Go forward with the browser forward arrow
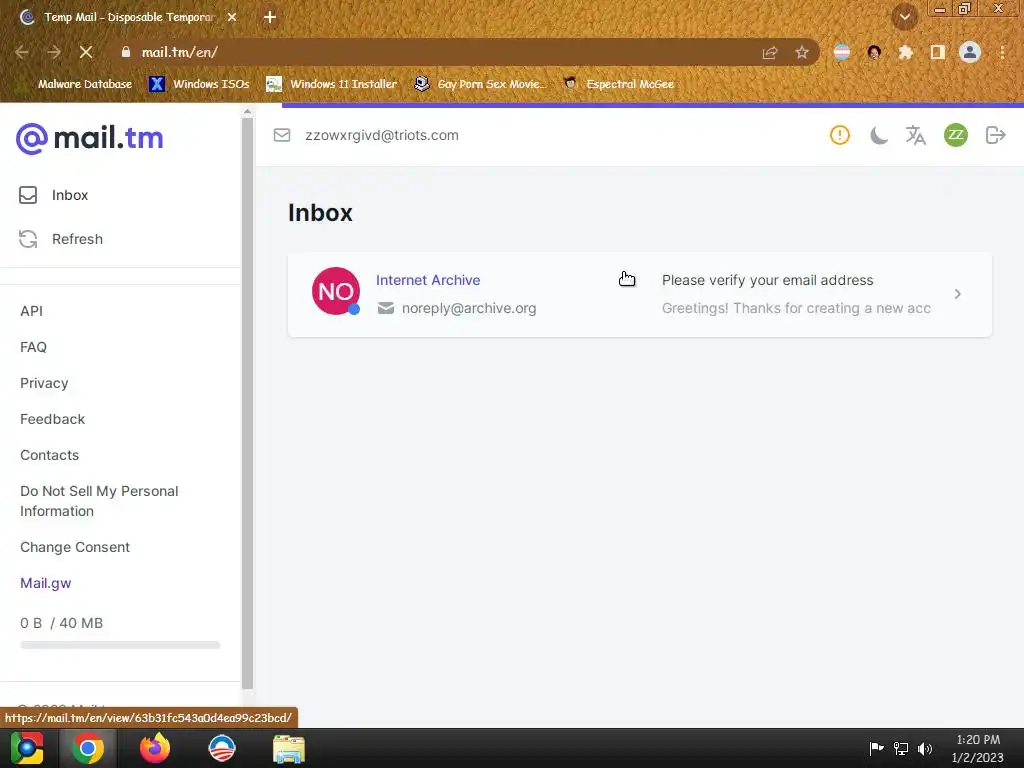Viewport: 1024px width, 768px height. 54,52
